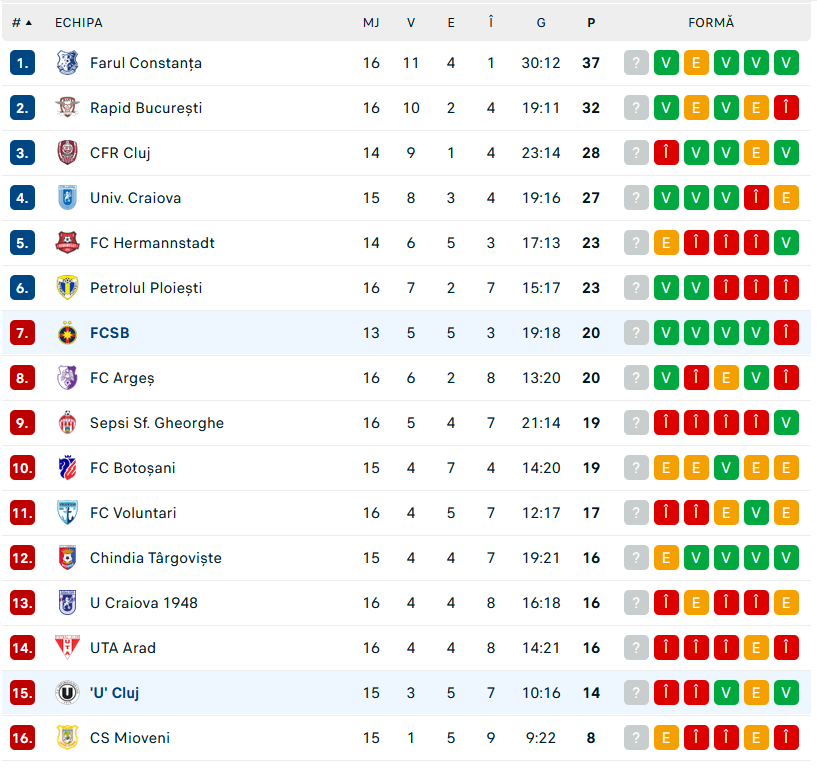Click FCSB's red loss form badge

pyautogui.click(x=786, y=333)
